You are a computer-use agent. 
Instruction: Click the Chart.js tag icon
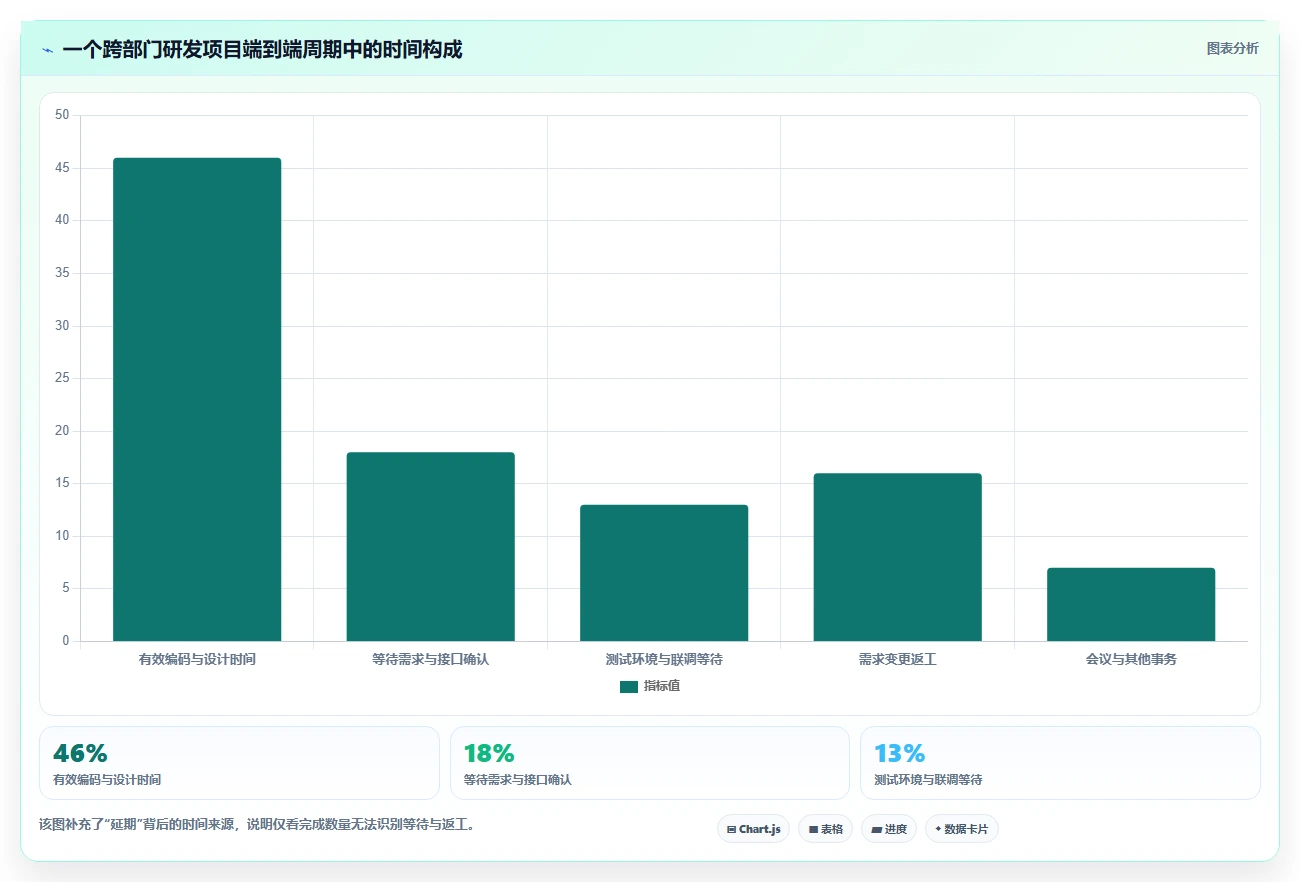pyautogui.click(x=732, y=829)
